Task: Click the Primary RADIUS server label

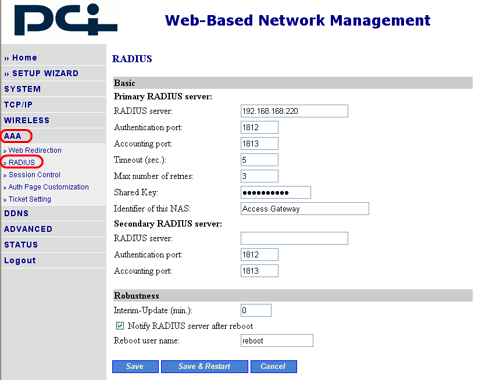Action: pyautogui.click(x=163, y=97)
